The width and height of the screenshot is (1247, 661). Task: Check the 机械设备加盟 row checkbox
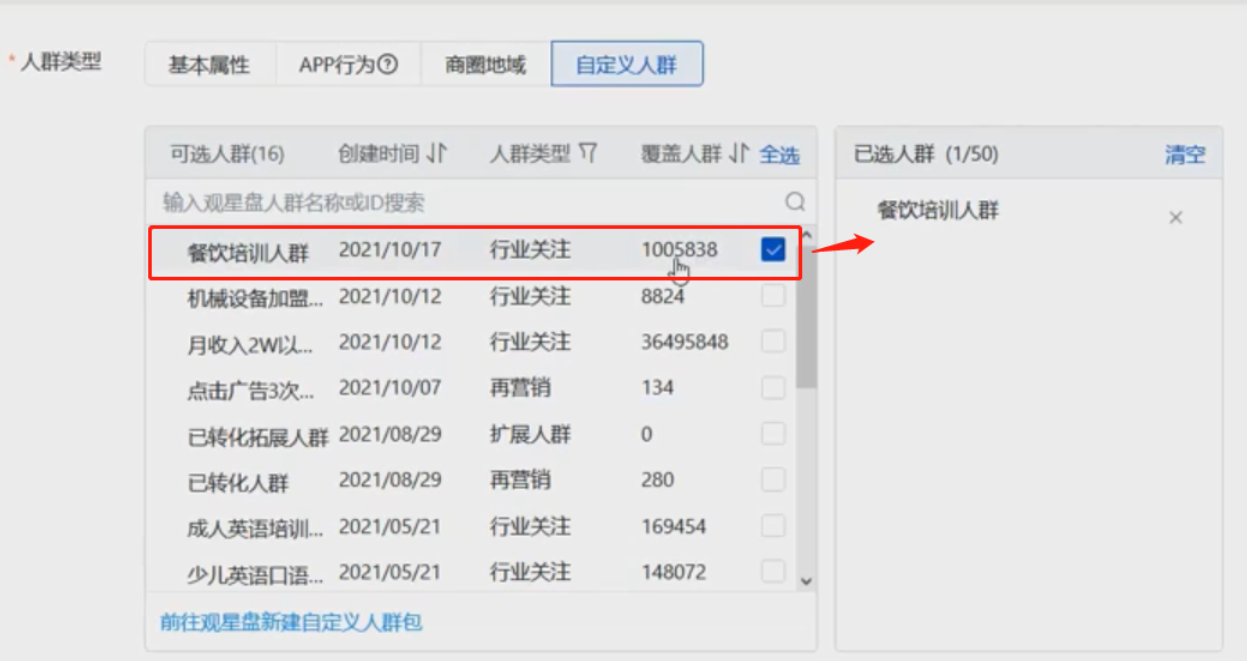point(773,296)
